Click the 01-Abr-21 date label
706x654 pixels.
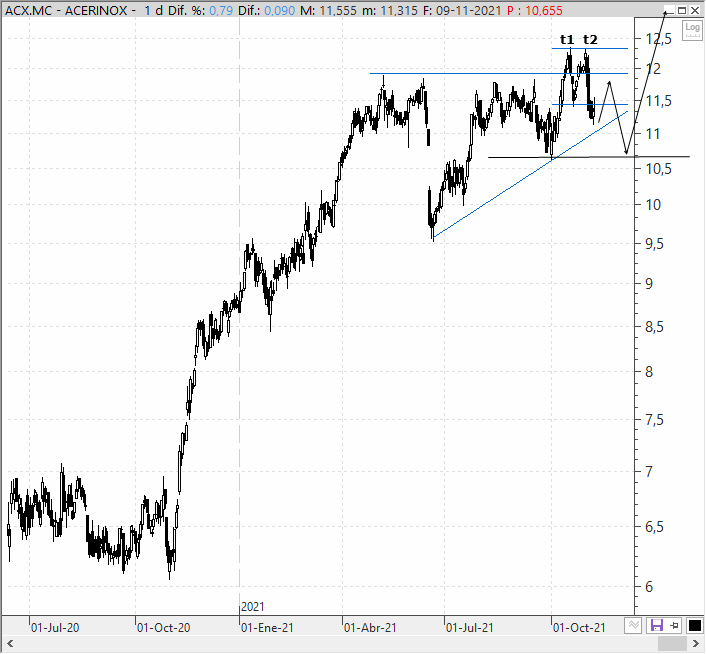point(371,627)
